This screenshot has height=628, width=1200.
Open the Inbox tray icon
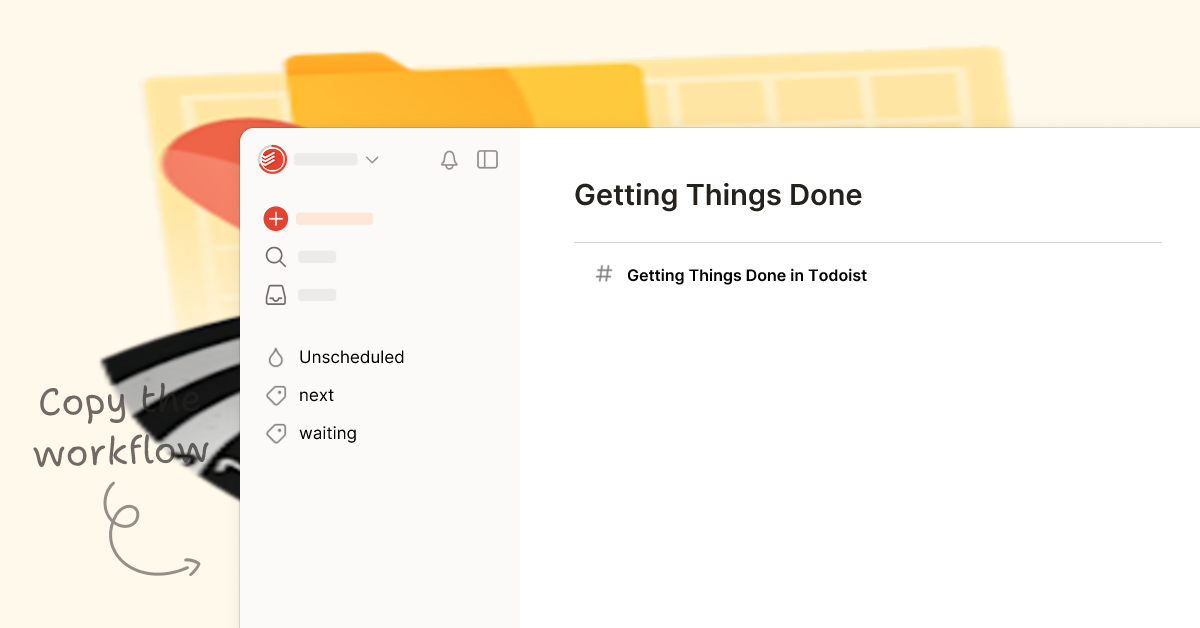275,294
